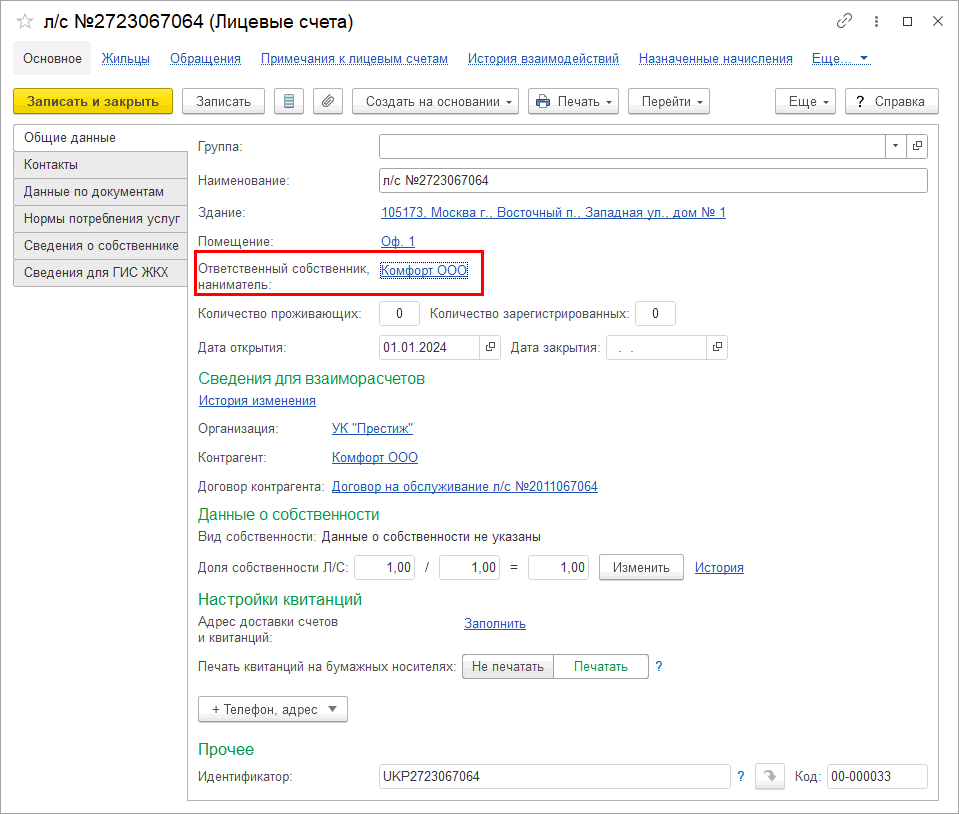The width and height of the screenshot is (959, 814).
Task: Open the Обращения navigation link
Action: click(206, 59)
